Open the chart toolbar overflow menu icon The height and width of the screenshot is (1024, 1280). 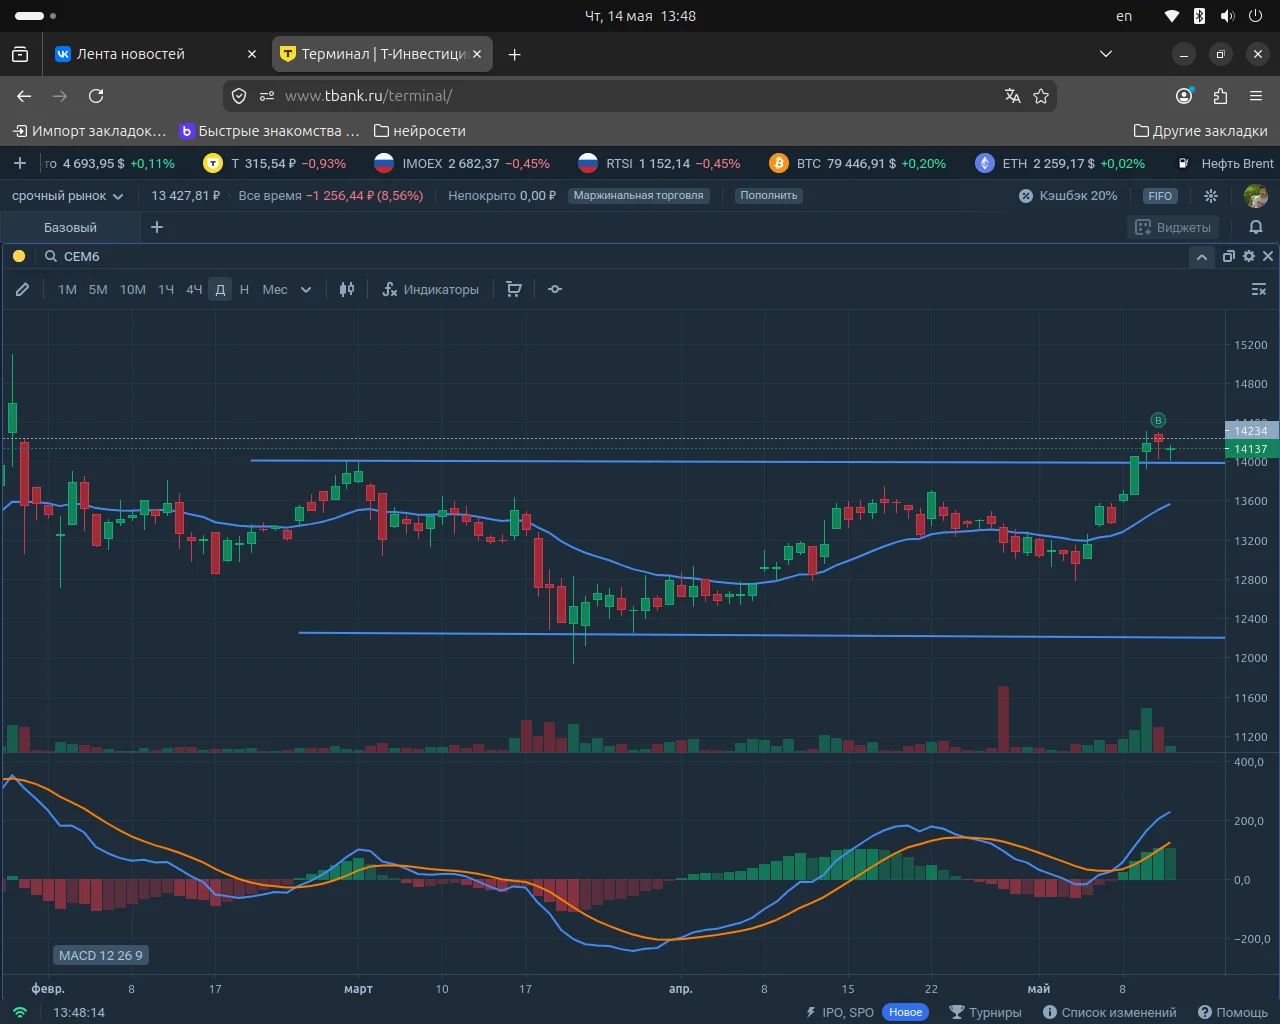(1259, 290)
